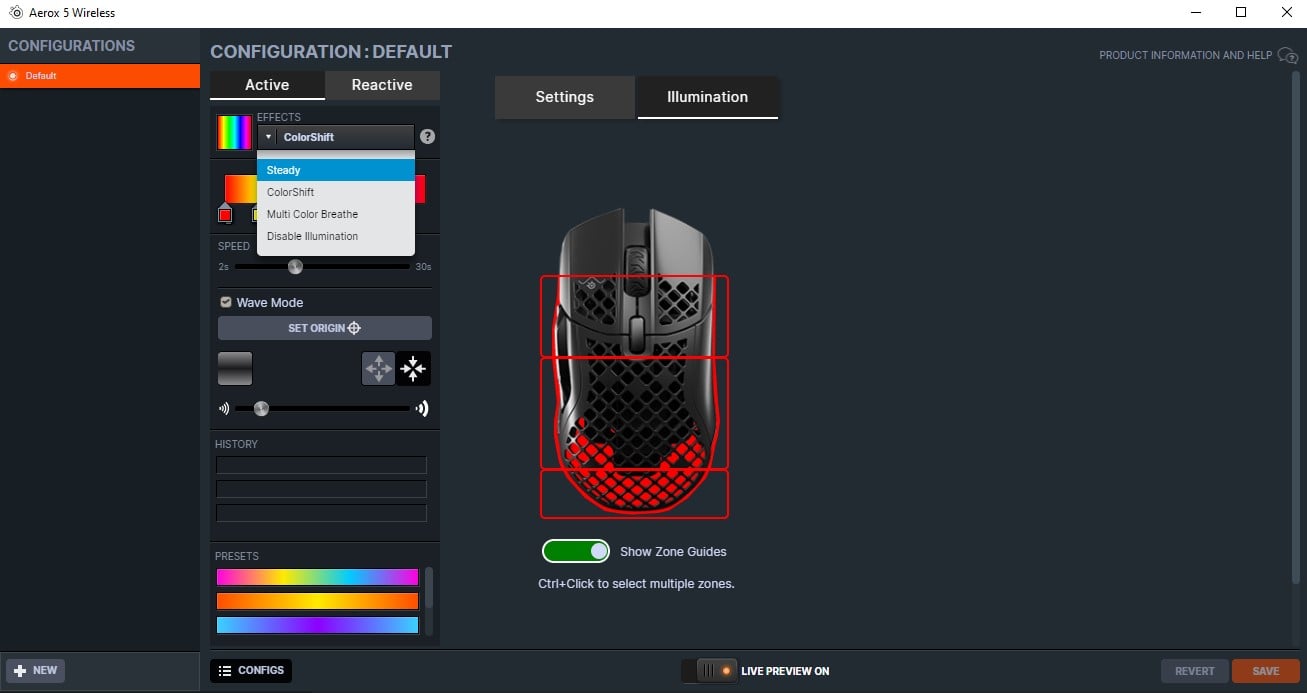Click the product information help chat icon

click(x=1287, y=56)
